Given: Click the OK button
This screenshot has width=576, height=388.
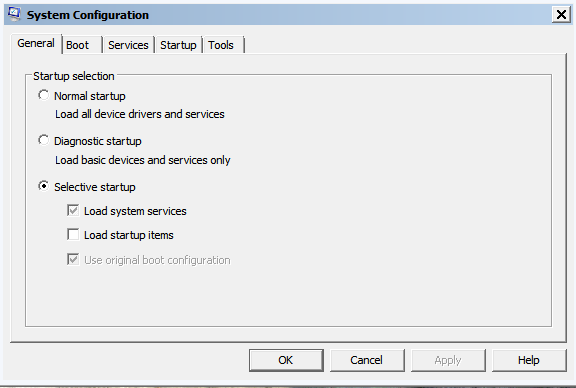Looking at the screenshot, I should click(286, 360).
